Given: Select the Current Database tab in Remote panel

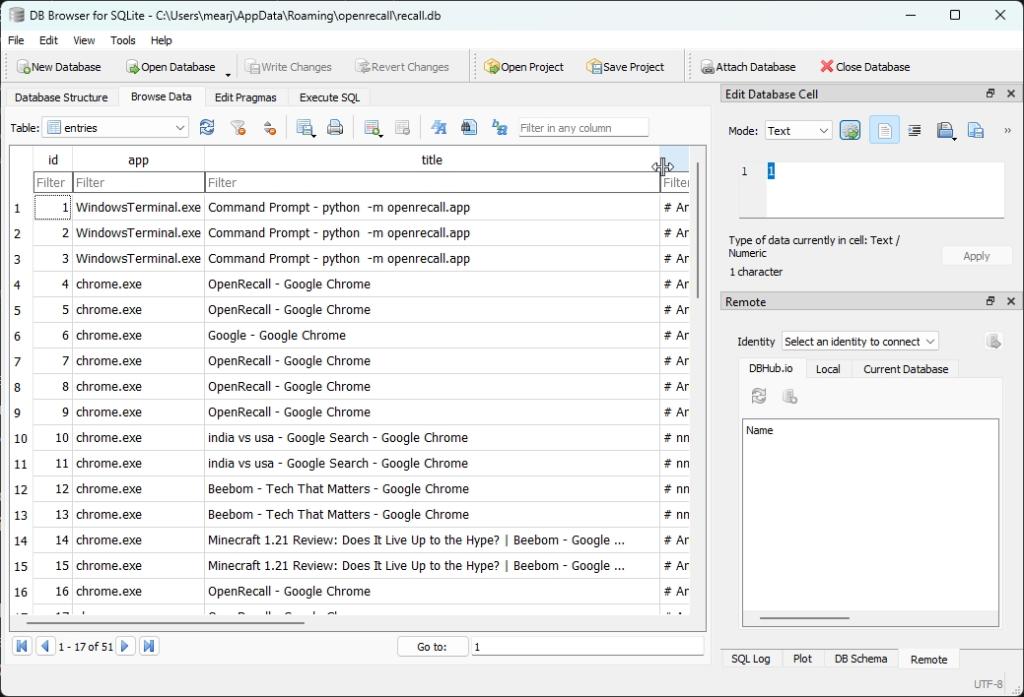Looking at the screenshot, I should [905, 369].
